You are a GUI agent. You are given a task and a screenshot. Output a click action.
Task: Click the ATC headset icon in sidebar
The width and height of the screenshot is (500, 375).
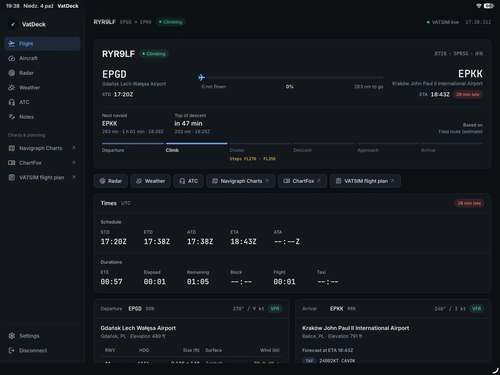(x=12, y=102)
